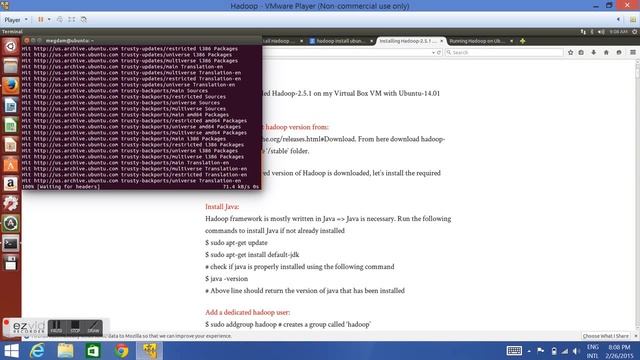Image resolution: width=640 pixels, height=360 pixels.
Task: Click the '$ java -version' line
Action: tap(227, 279)
